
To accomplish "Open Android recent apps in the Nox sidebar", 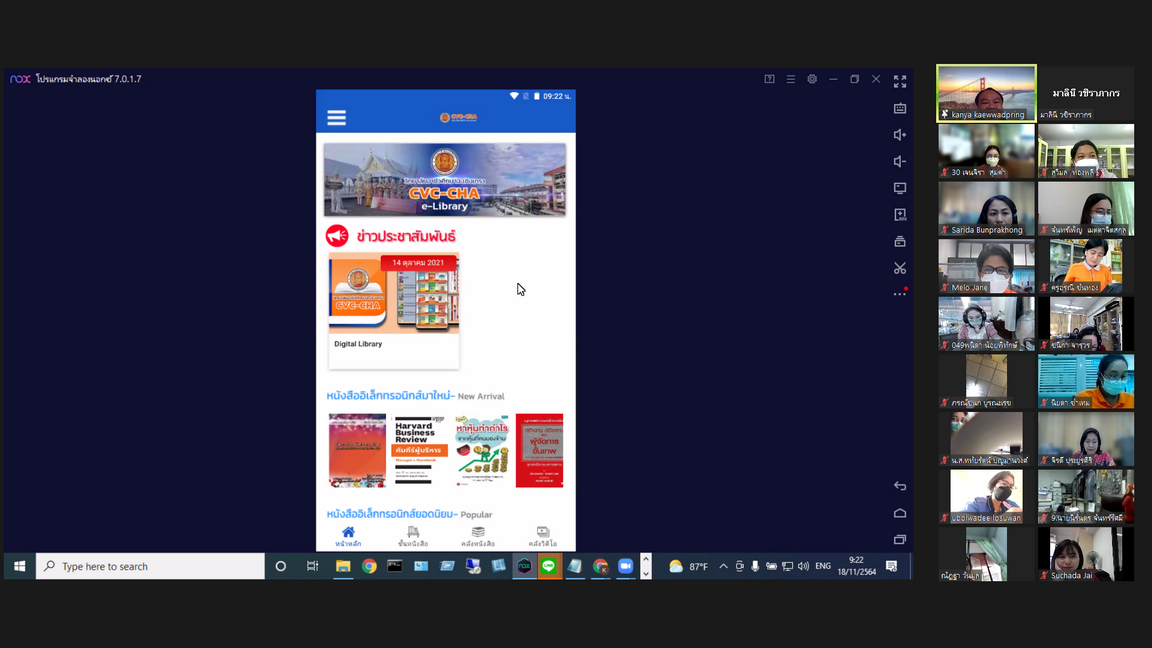I will 900,539.
